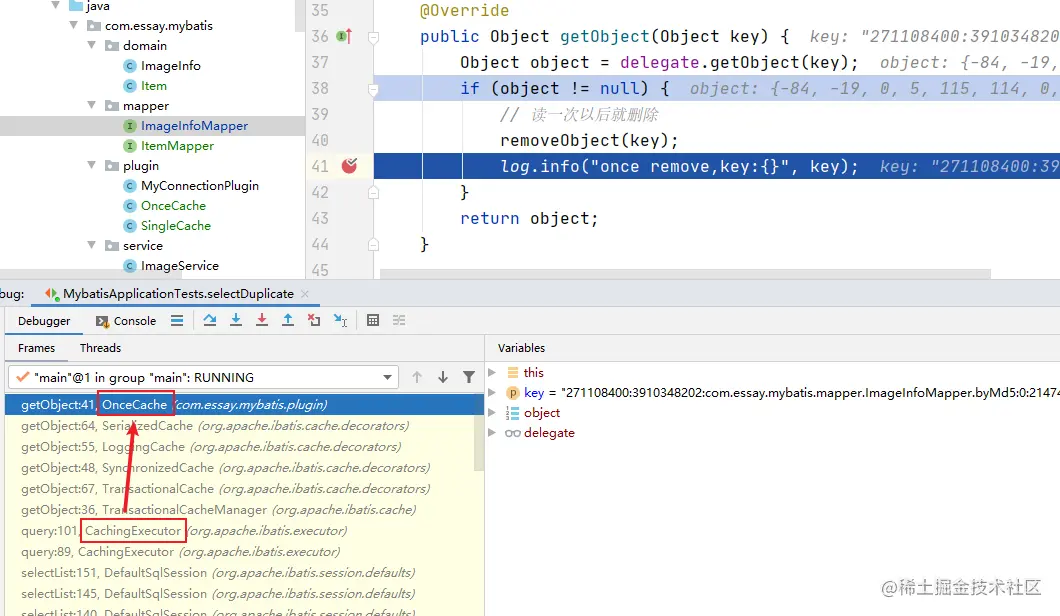Select frame query:101, CachingExecutor
The width and height of the screenshot is (1060, 616).
244,531
